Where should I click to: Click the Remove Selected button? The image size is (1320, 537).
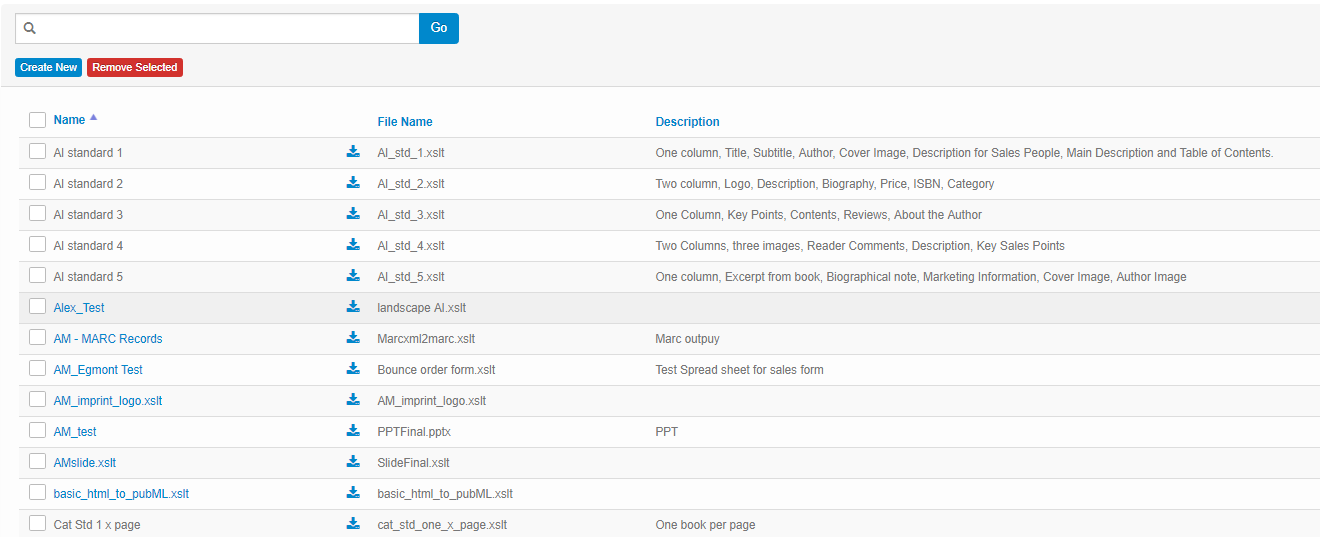point(135,67)
